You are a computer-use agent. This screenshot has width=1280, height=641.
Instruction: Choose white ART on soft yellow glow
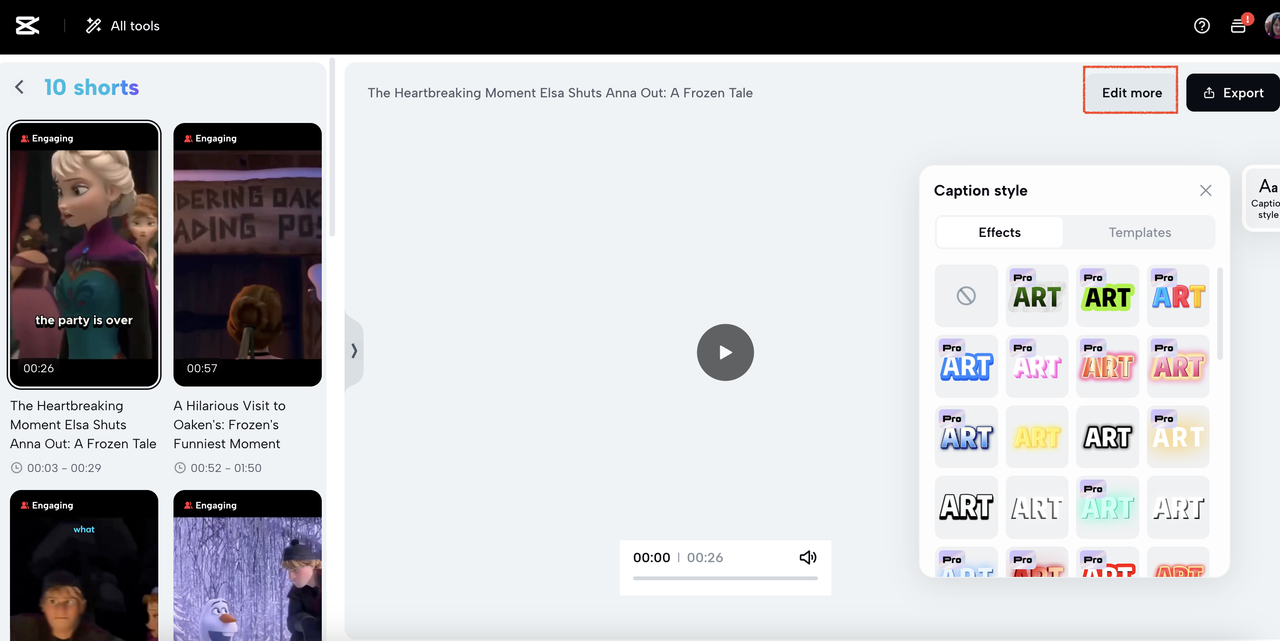[x=1178, y=436]
